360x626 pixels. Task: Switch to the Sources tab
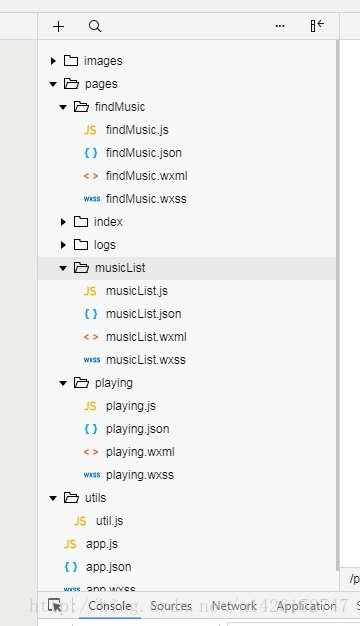click(x=171, y=606)
